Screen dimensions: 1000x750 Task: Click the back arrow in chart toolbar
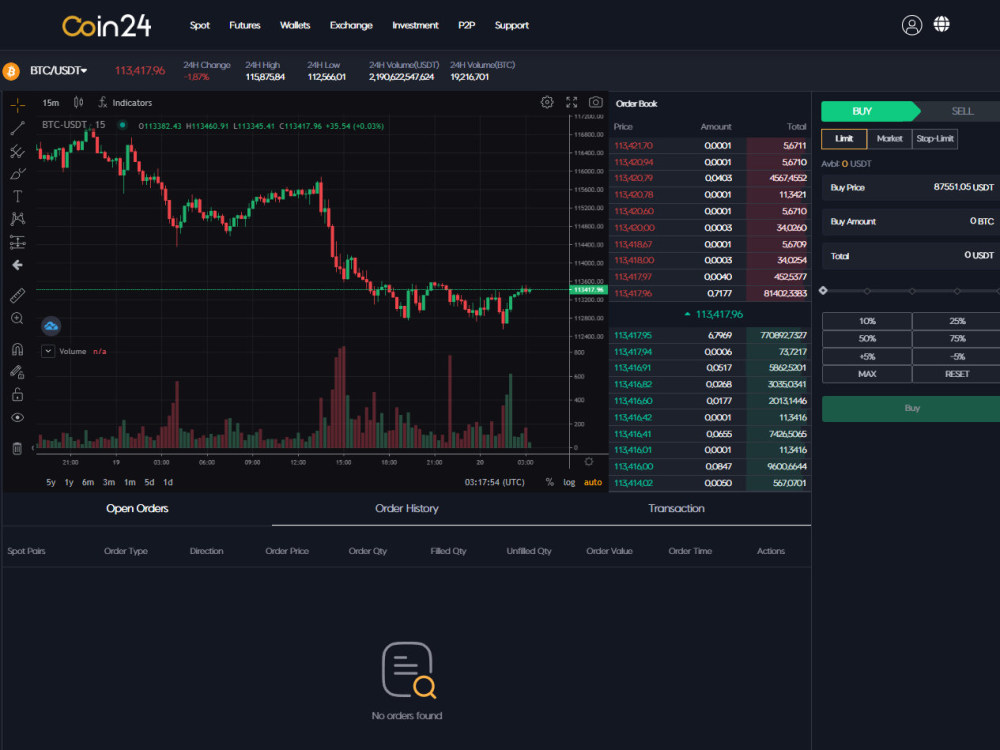pyautogui.click(x=17, y=265)
